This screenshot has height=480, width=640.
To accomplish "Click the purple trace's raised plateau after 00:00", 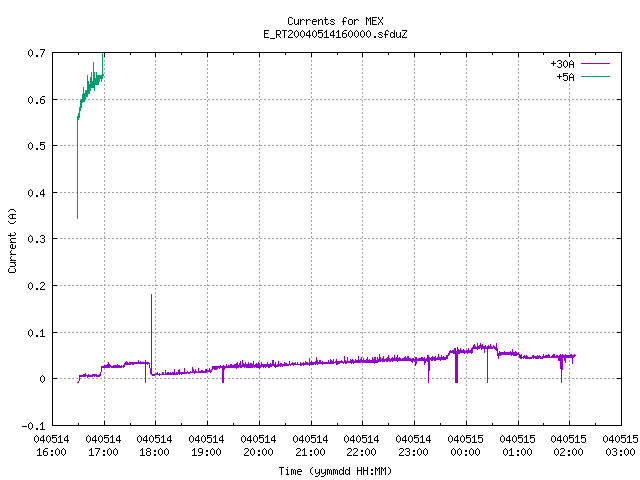I will click(x=485, y=347).
